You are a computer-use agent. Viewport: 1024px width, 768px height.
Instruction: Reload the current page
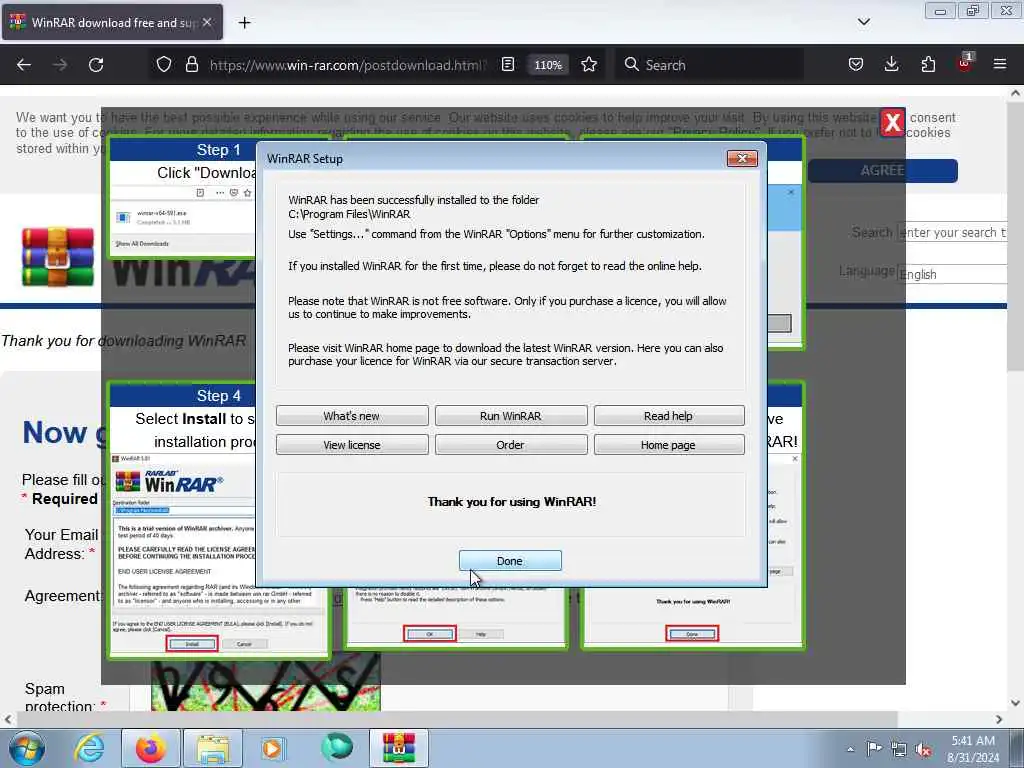pyautogui.click(x=96, y=65)
